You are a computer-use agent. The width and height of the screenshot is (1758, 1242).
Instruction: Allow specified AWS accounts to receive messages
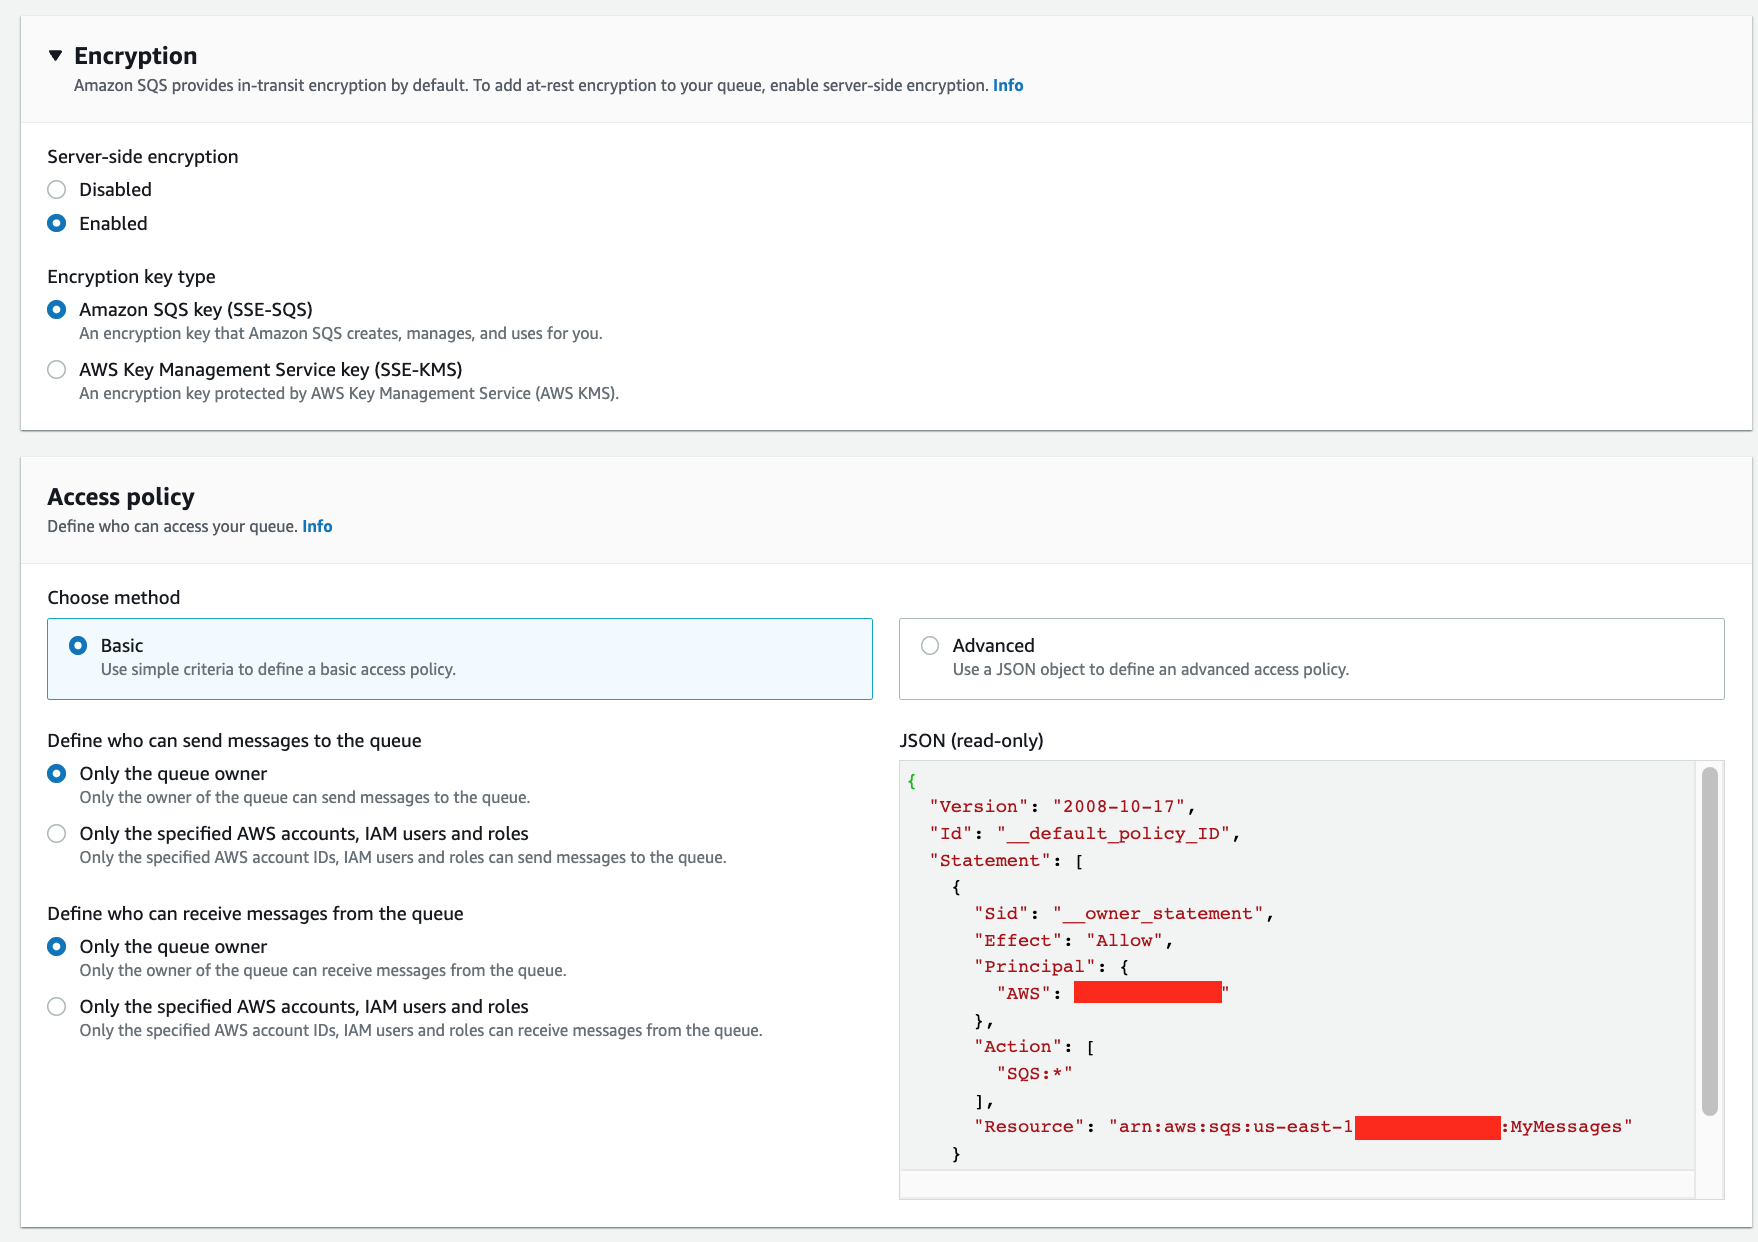57,1007
